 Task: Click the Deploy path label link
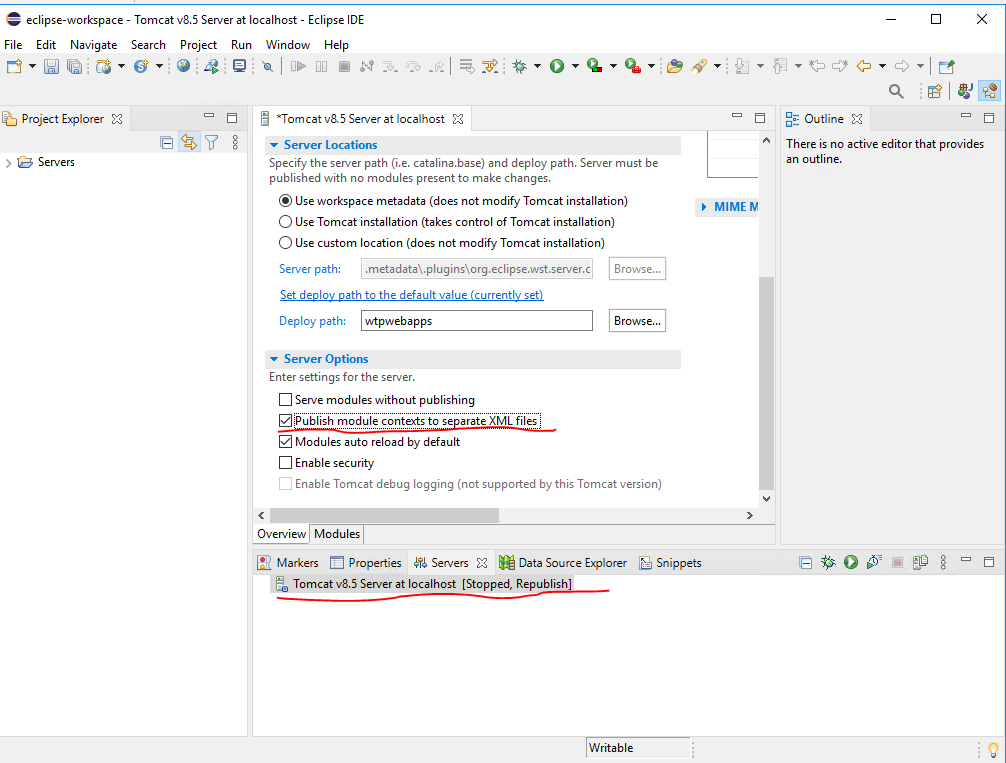tap(312, 321)
